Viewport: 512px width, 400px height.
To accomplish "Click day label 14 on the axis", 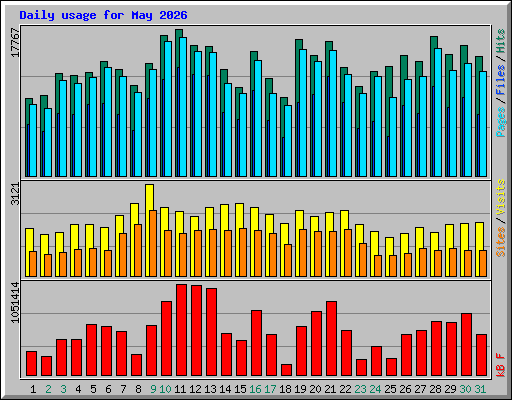I will (225, 389).
